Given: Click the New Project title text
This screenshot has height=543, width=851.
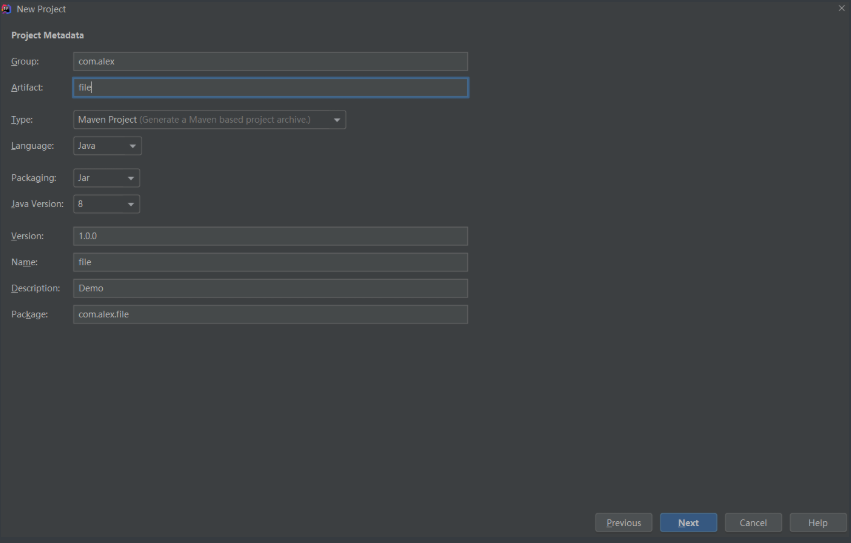Looking at the screenshot, I should coord(41,9).
